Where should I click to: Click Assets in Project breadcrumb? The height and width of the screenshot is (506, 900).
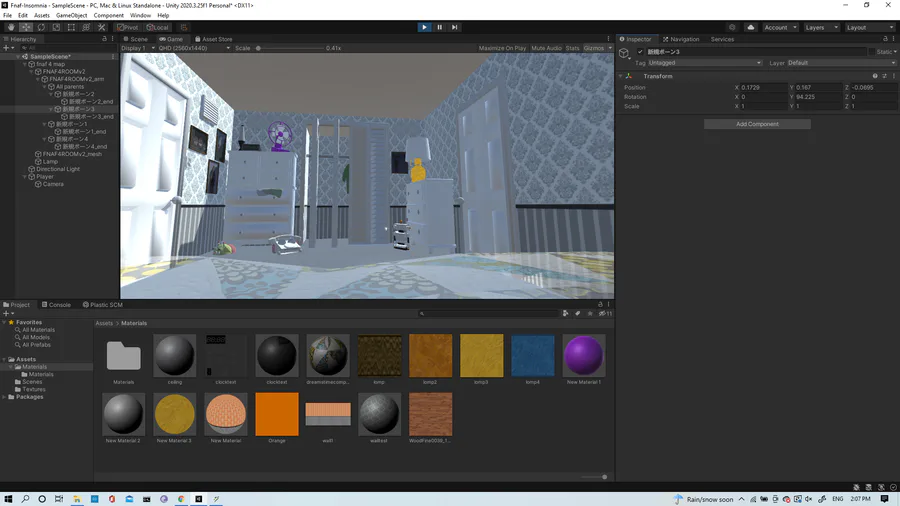pyautogui.click(x=104, y=323)
